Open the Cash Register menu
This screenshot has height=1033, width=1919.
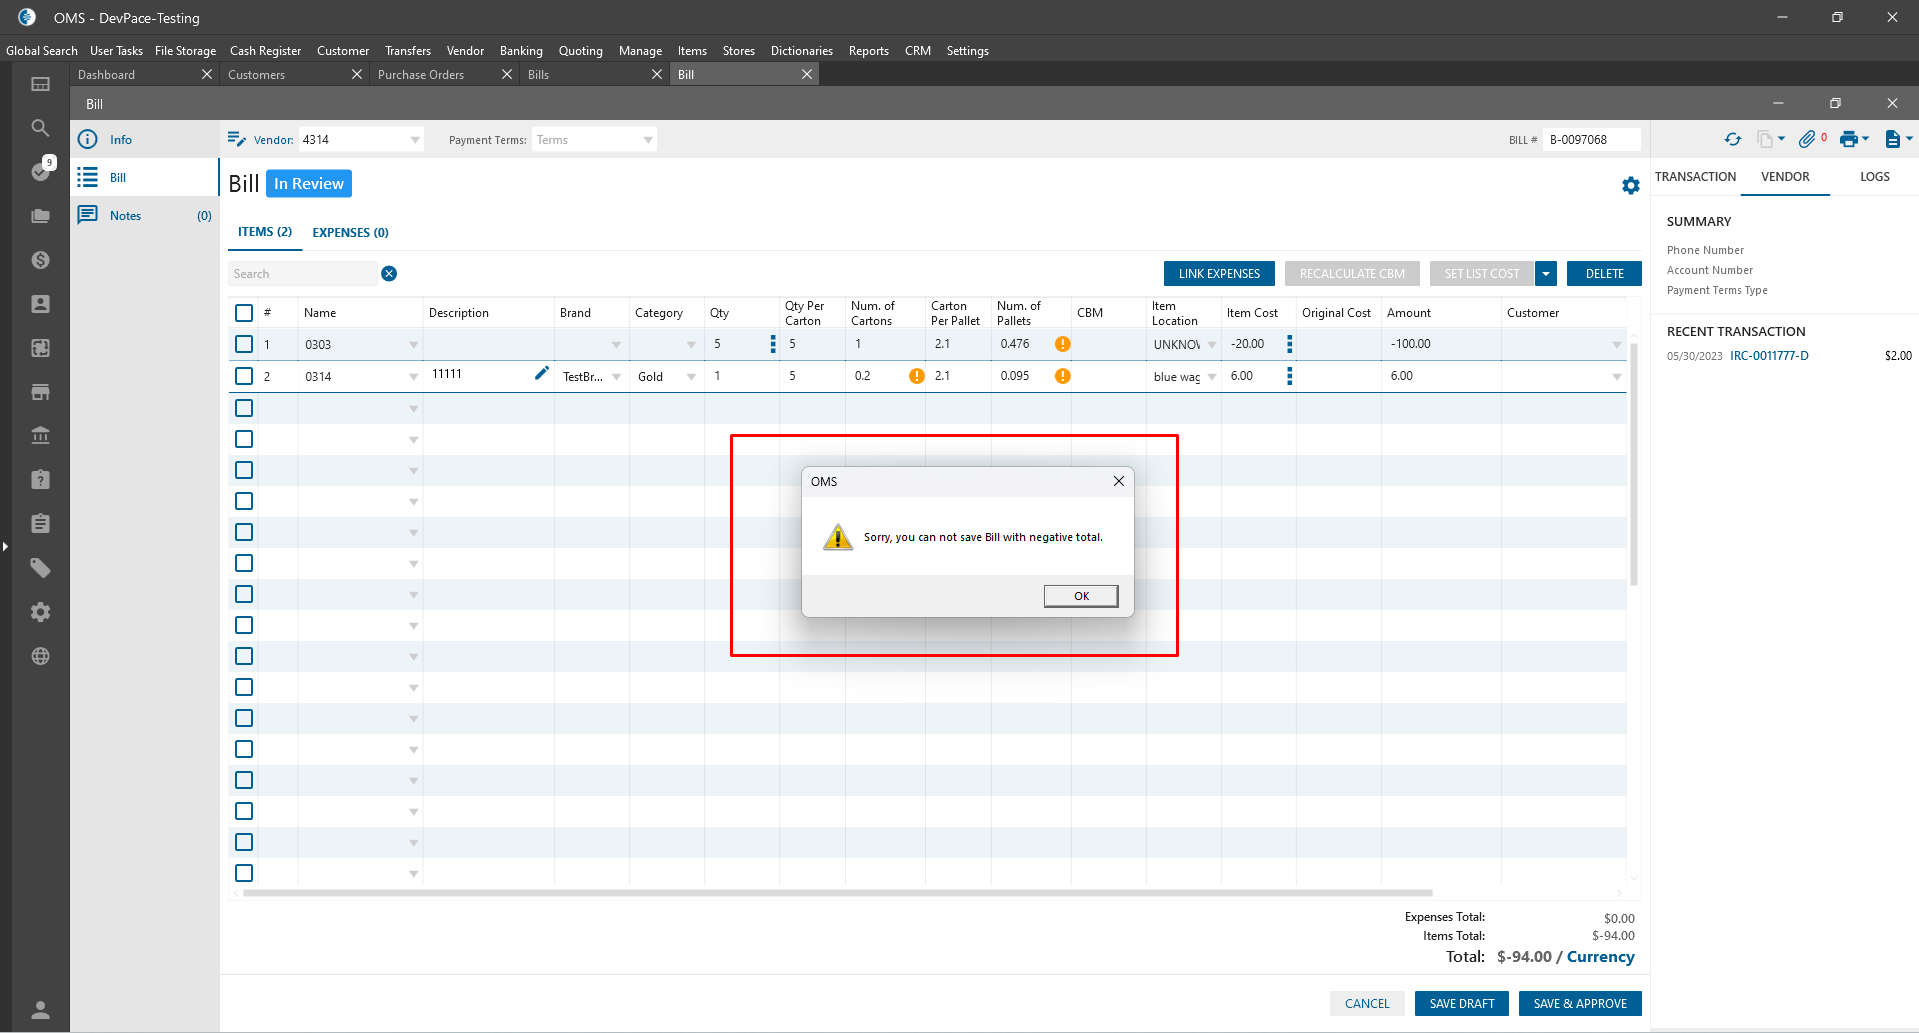(x=265, y=50)
